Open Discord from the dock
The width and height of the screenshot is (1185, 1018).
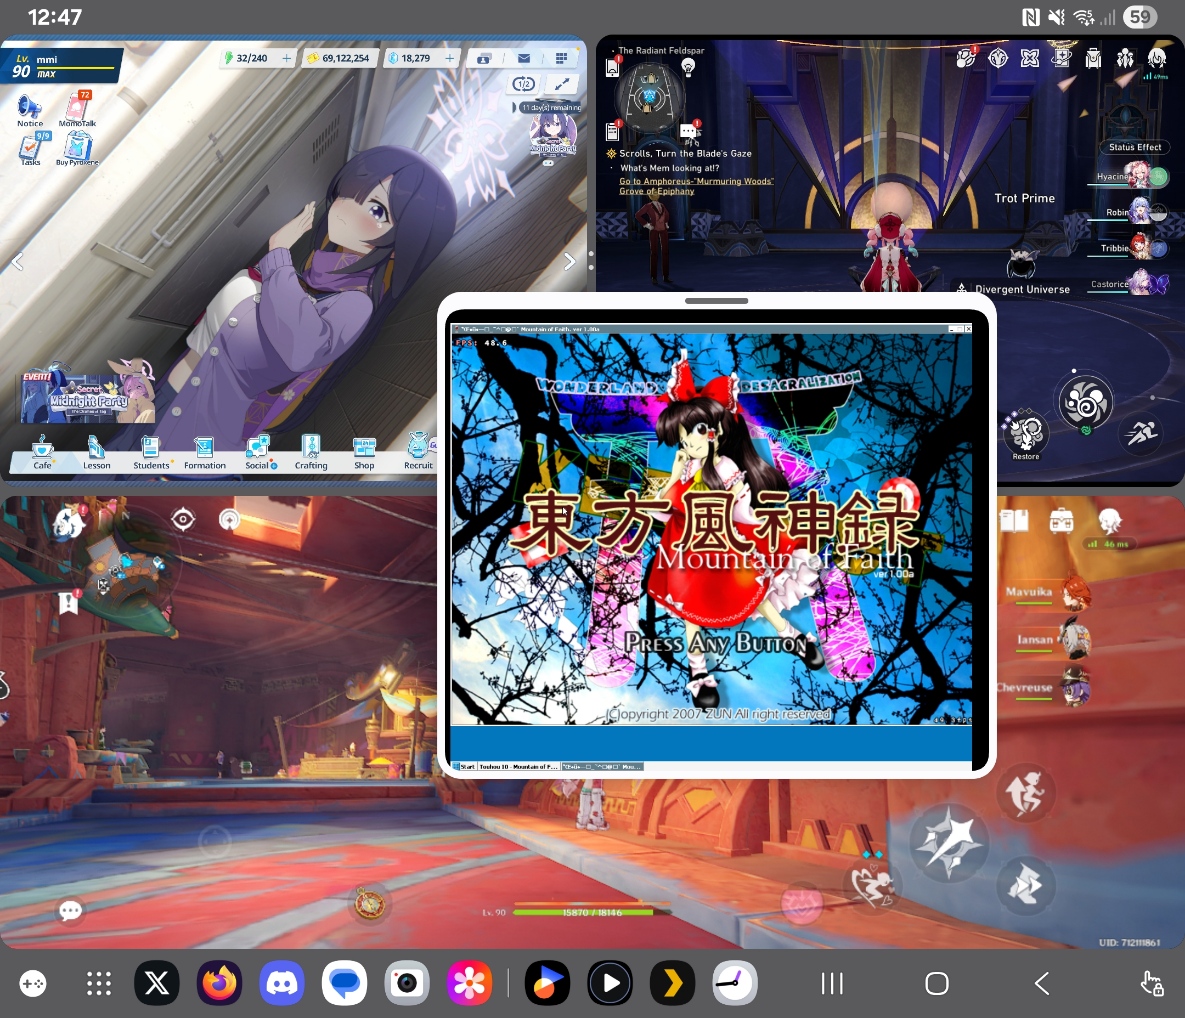click(282, 983)
